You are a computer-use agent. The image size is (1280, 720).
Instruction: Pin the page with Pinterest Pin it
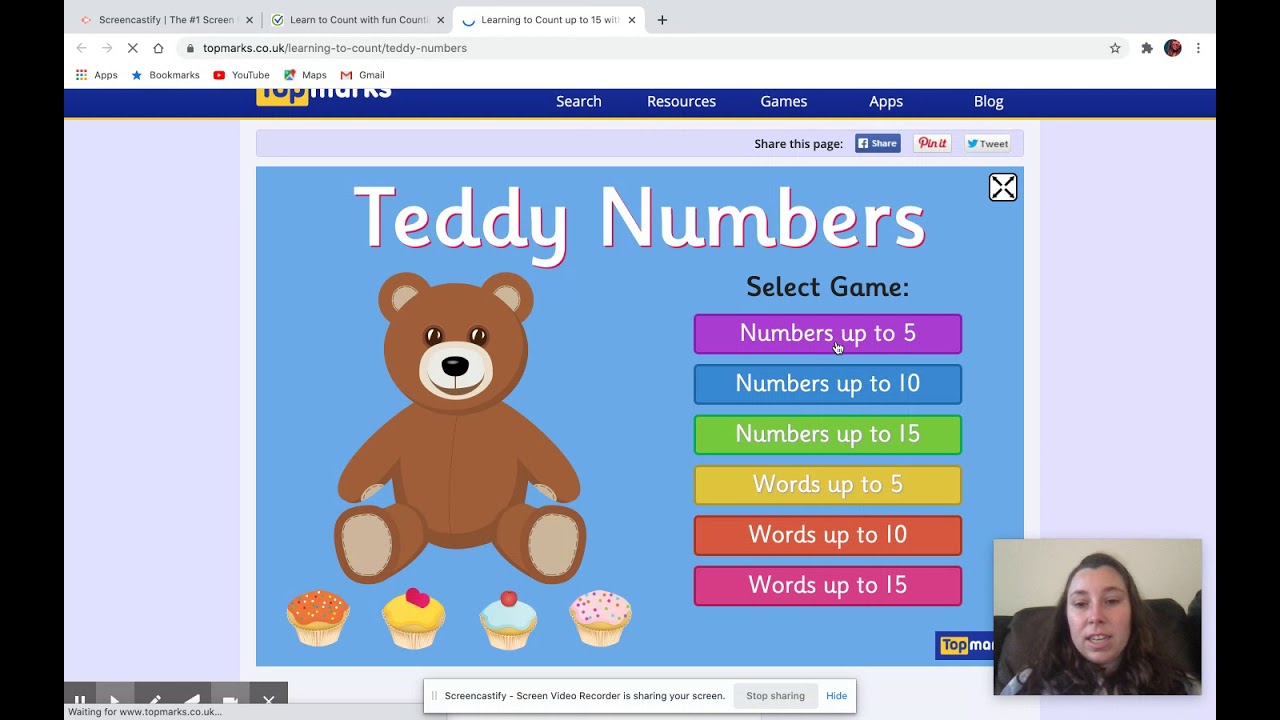pos(932,143)
